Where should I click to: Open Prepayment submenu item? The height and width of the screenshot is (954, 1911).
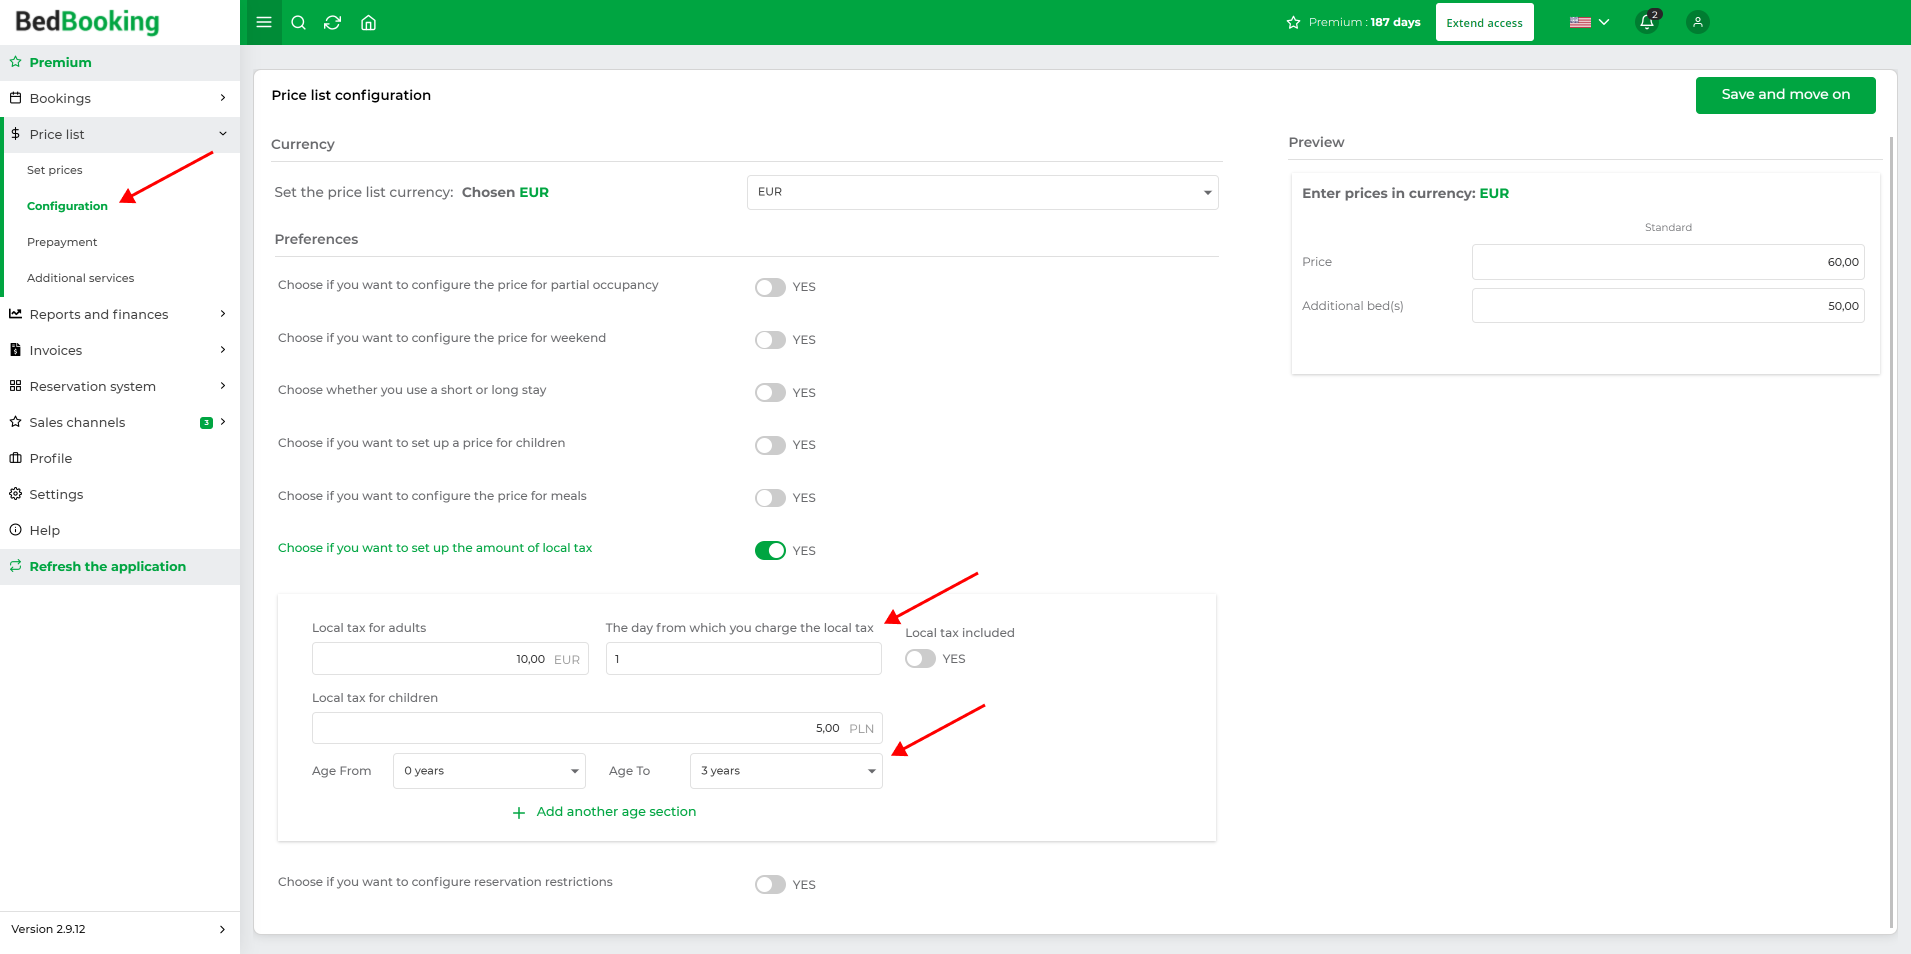click(x=62, y=242)
